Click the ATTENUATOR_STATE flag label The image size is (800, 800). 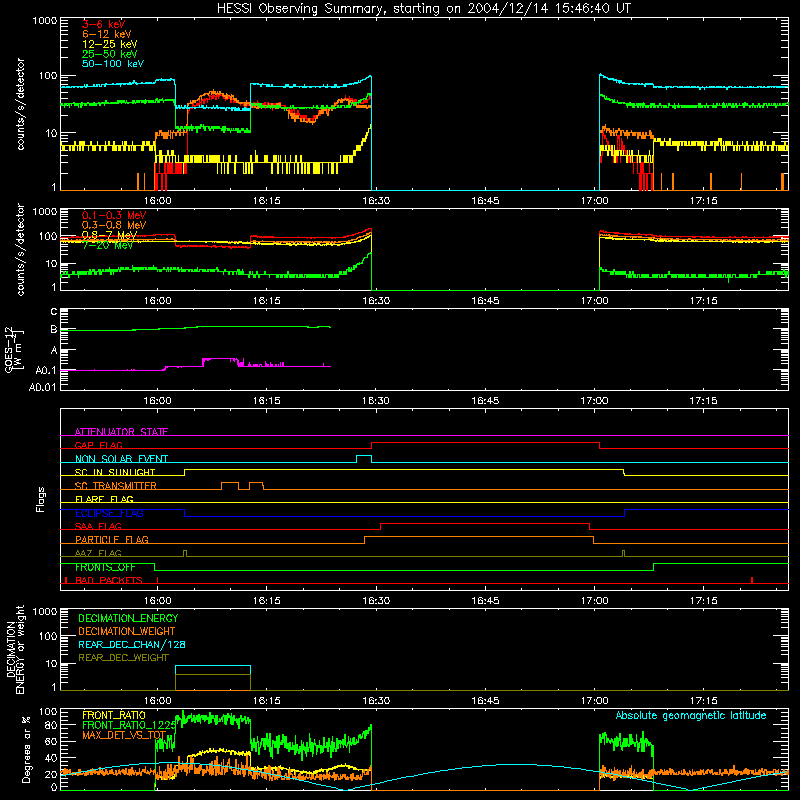[x=121, y=432]
